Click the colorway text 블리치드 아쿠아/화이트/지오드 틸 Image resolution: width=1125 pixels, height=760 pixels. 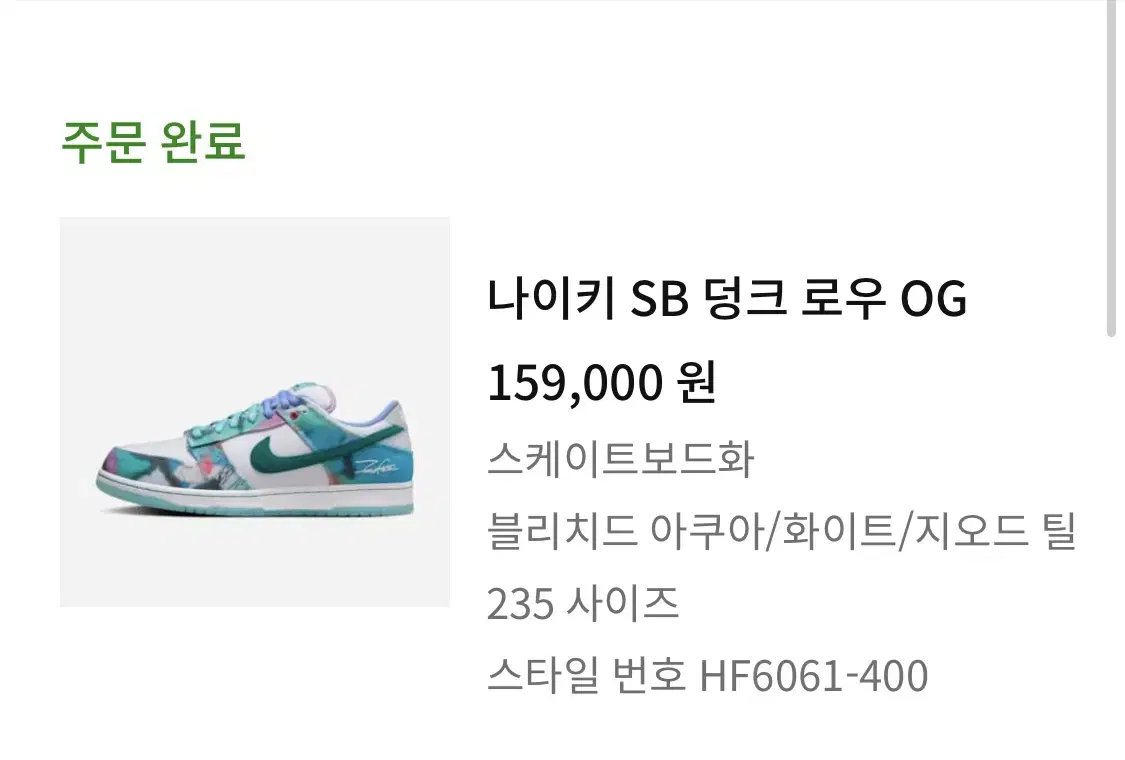[x=782, y=531]
